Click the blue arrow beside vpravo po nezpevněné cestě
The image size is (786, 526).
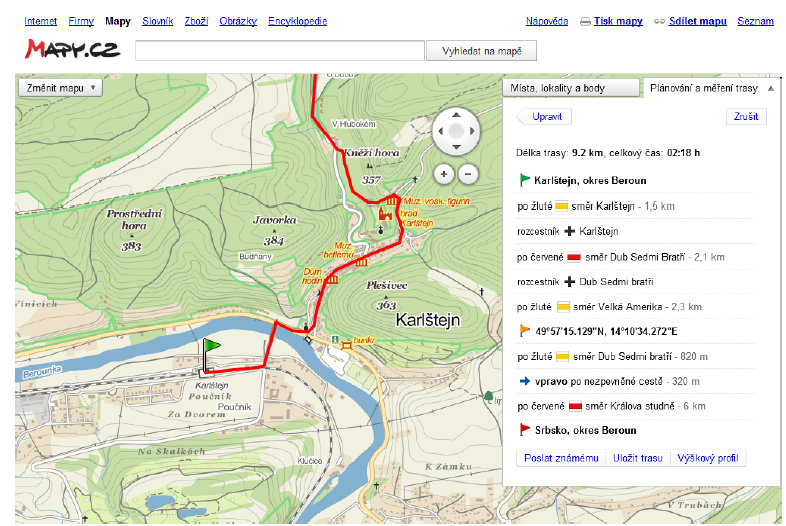[525, 381]
